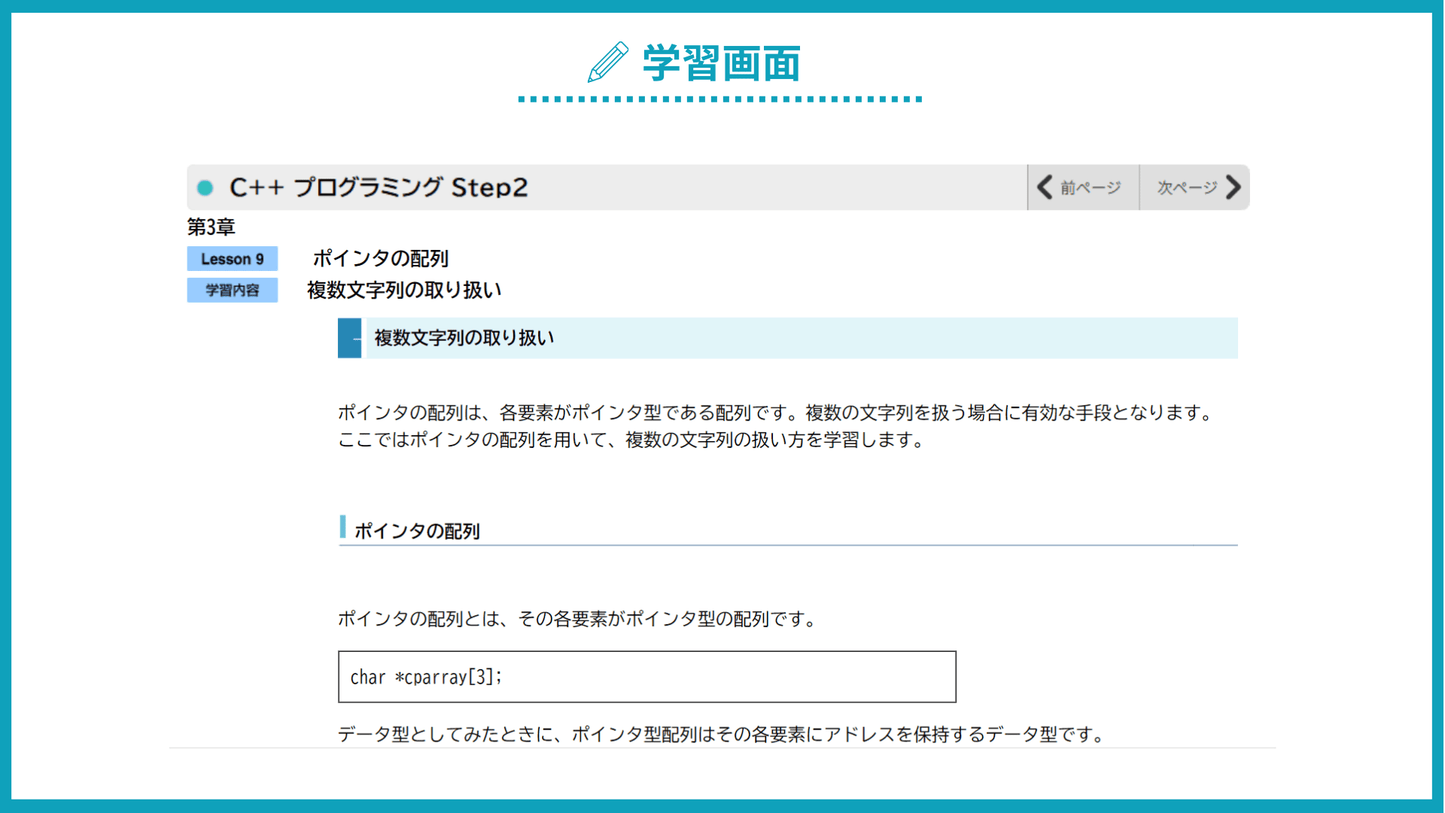The image size is (1445, 813).
Task: Click the code box containing char *cparray[3];
Action: (x=646, y=677)
